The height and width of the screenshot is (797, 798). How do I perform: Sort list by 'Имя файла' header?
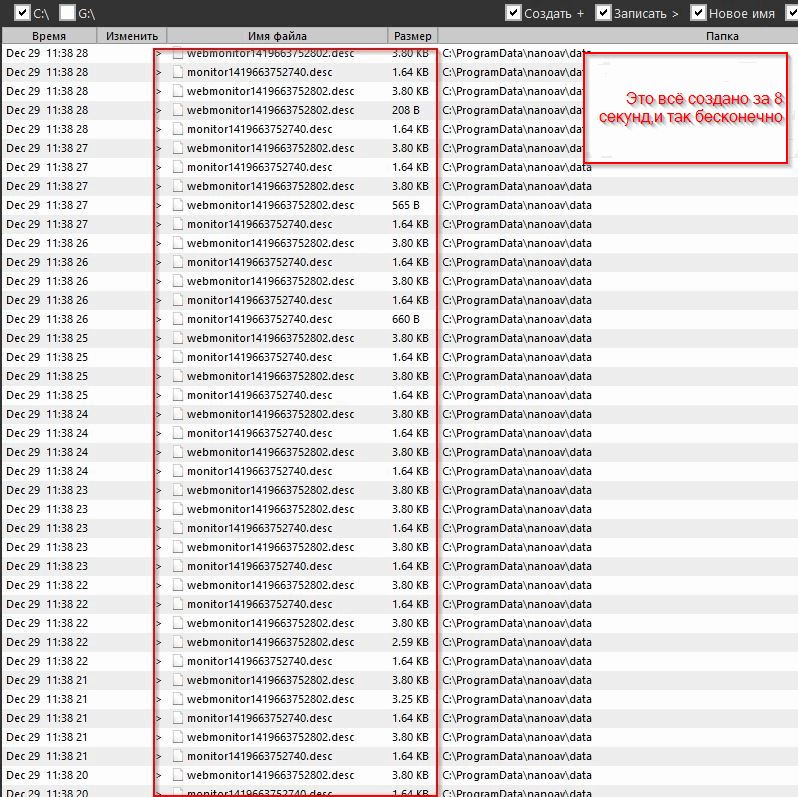[277, 36]
